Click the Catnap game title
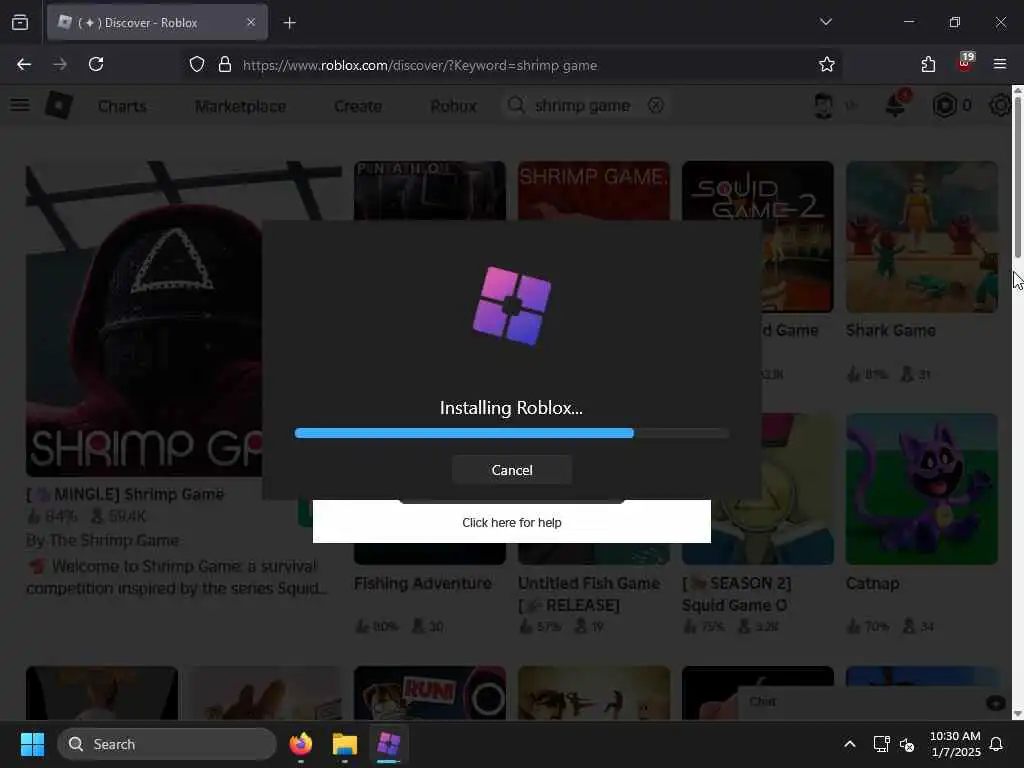Image resolution: width=1024 pixels, height=768 pixels. [872, 583]
